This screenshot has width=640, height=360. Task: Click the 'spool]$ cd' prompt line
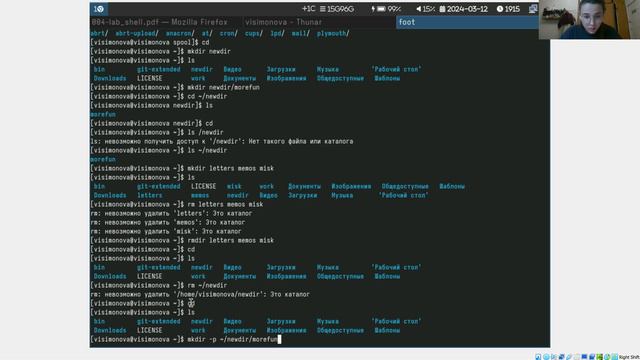pyautogui.click(x=150, y=42)
